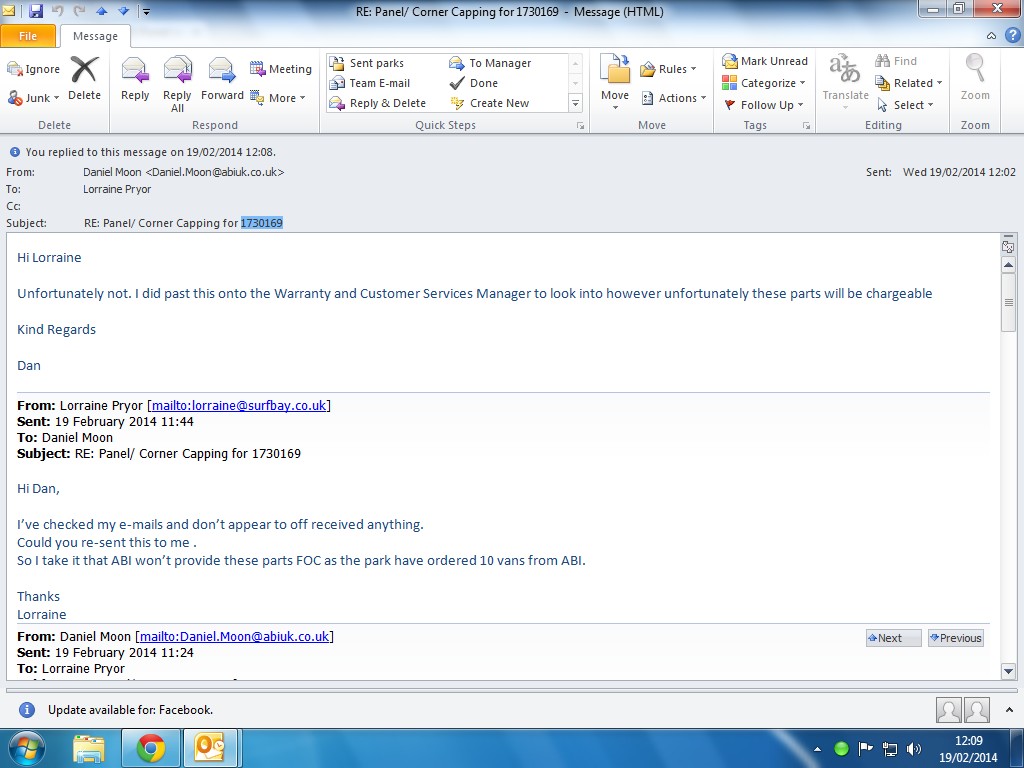Run the To Manager quick step
This screenshot has width=1024, height=768.
[490, 63]
